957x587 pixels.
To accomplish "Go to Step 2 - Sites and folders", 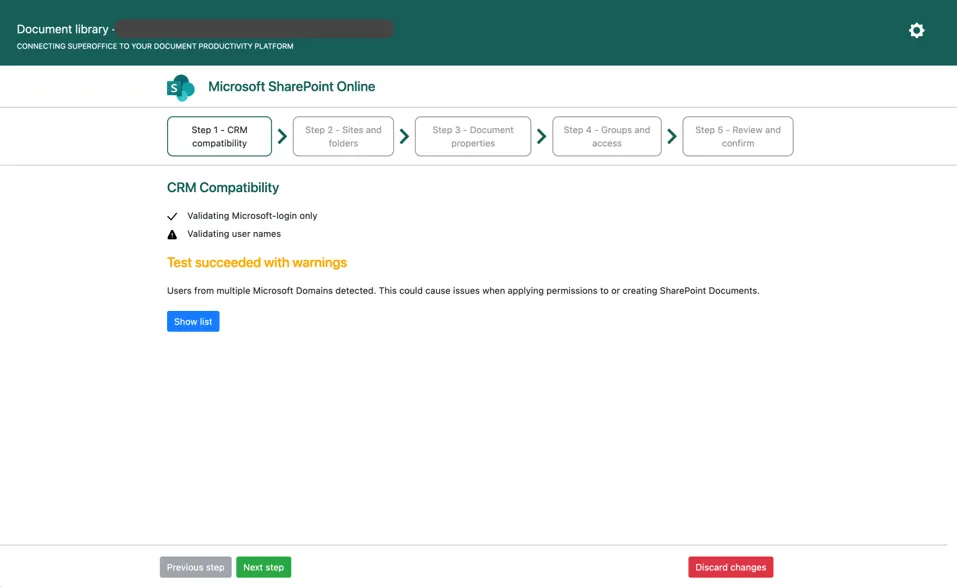I will pos(343,137).
